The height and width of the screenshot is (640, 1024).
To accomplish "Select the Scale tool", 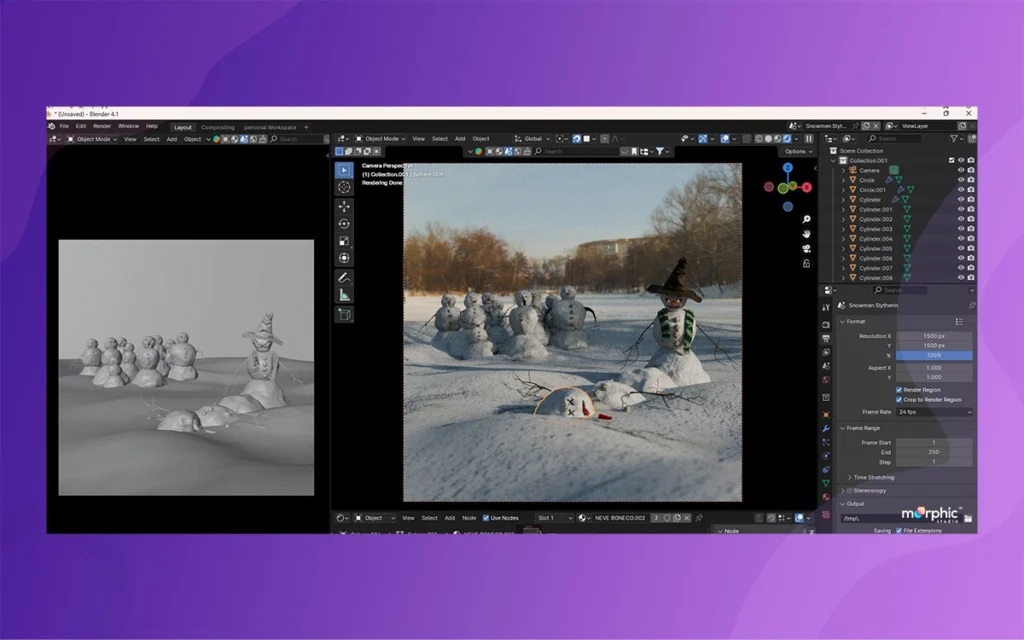I will (344, 241).
